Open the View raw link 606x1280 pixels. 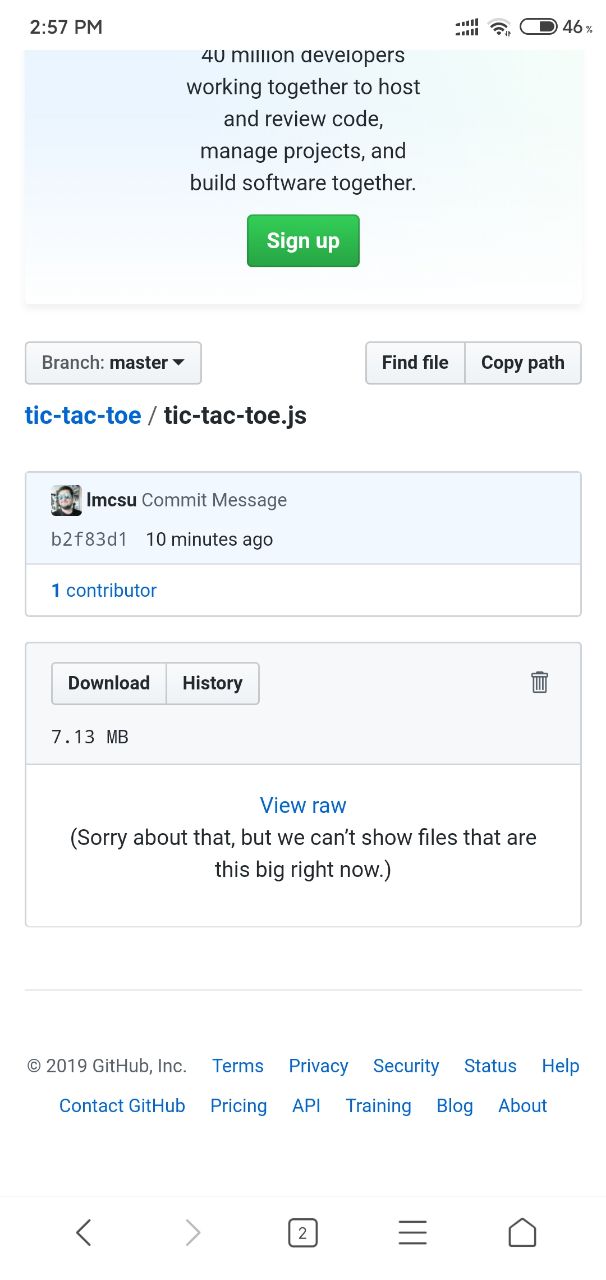(x=303, y=805)
